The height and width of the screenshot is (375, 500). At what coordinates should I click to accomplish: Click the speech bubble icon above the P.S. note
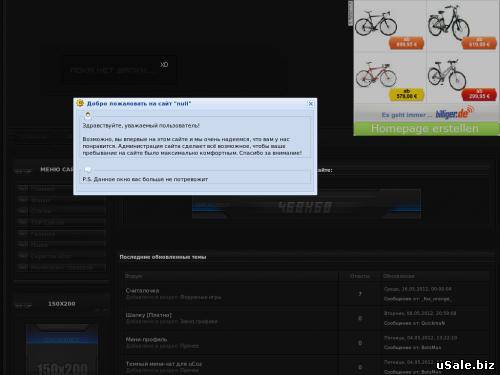88,170
